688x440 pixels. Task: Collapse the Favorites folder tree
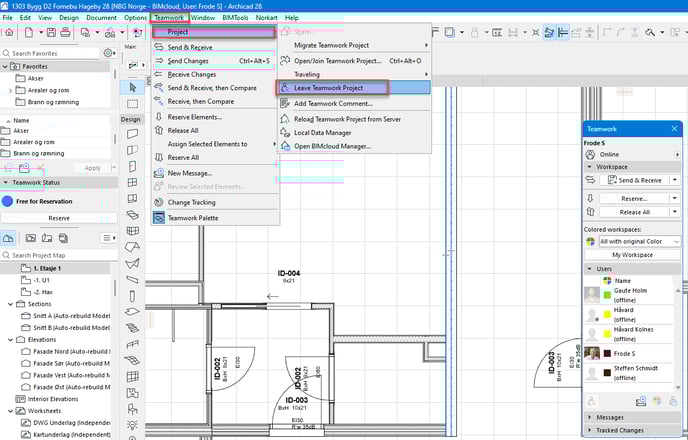coord(5,66)
